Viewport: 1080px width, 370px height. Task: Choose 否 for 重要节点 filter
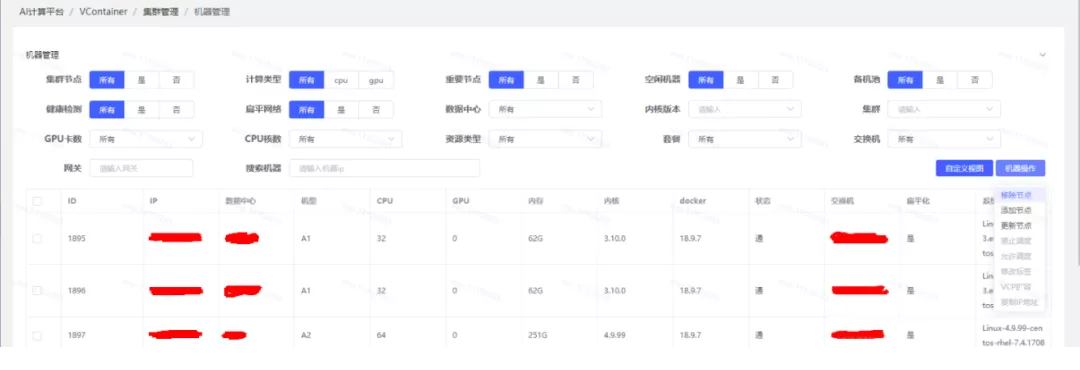click(x=576, y=80)
